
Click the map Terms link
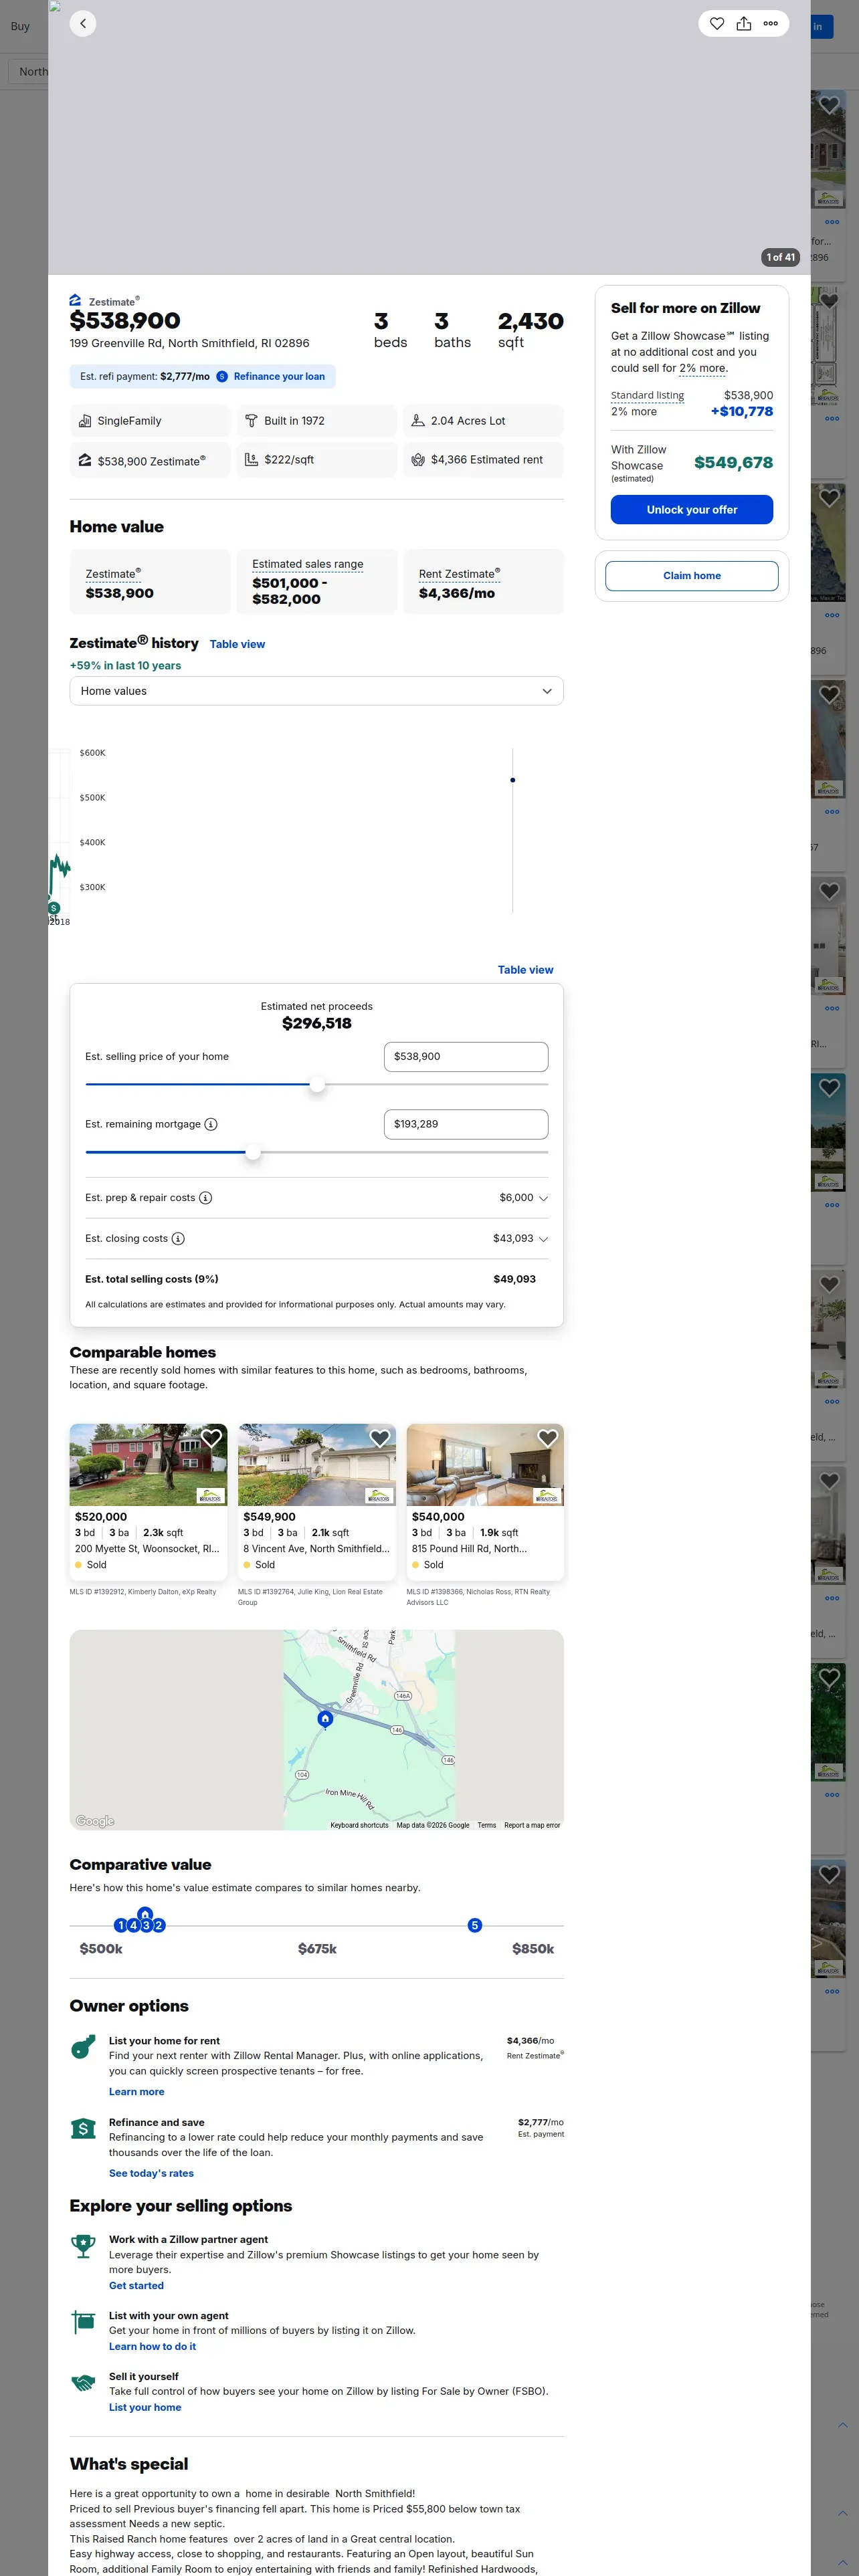pos(487,1825)
